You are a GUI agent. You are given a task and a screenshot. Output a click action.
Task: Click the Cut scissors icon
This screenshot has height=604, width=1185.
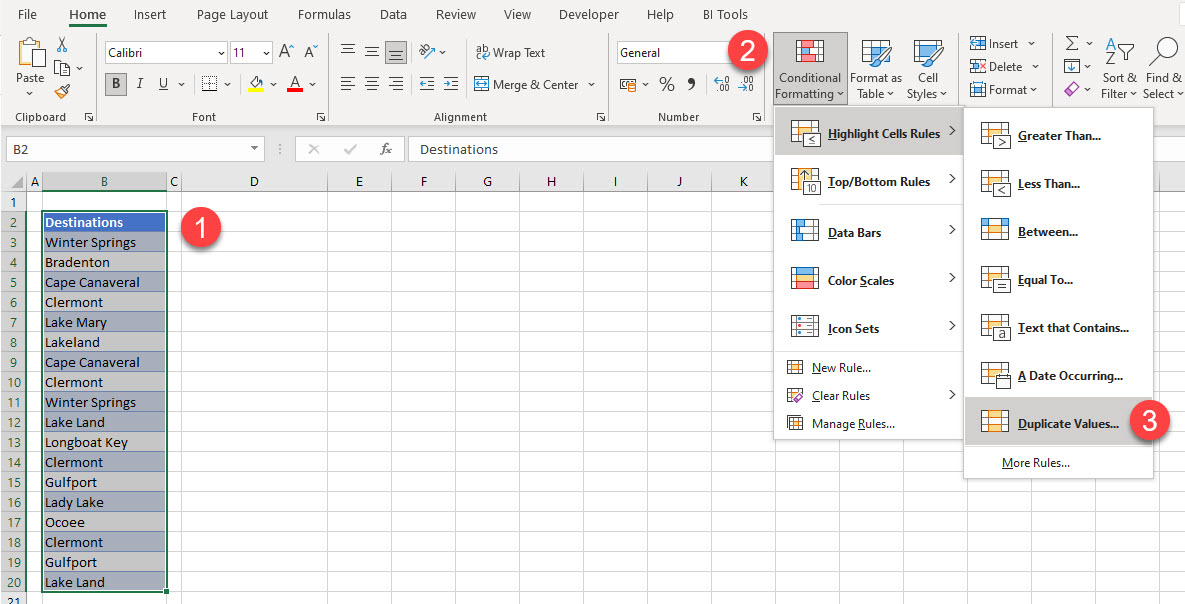[62, 45]
